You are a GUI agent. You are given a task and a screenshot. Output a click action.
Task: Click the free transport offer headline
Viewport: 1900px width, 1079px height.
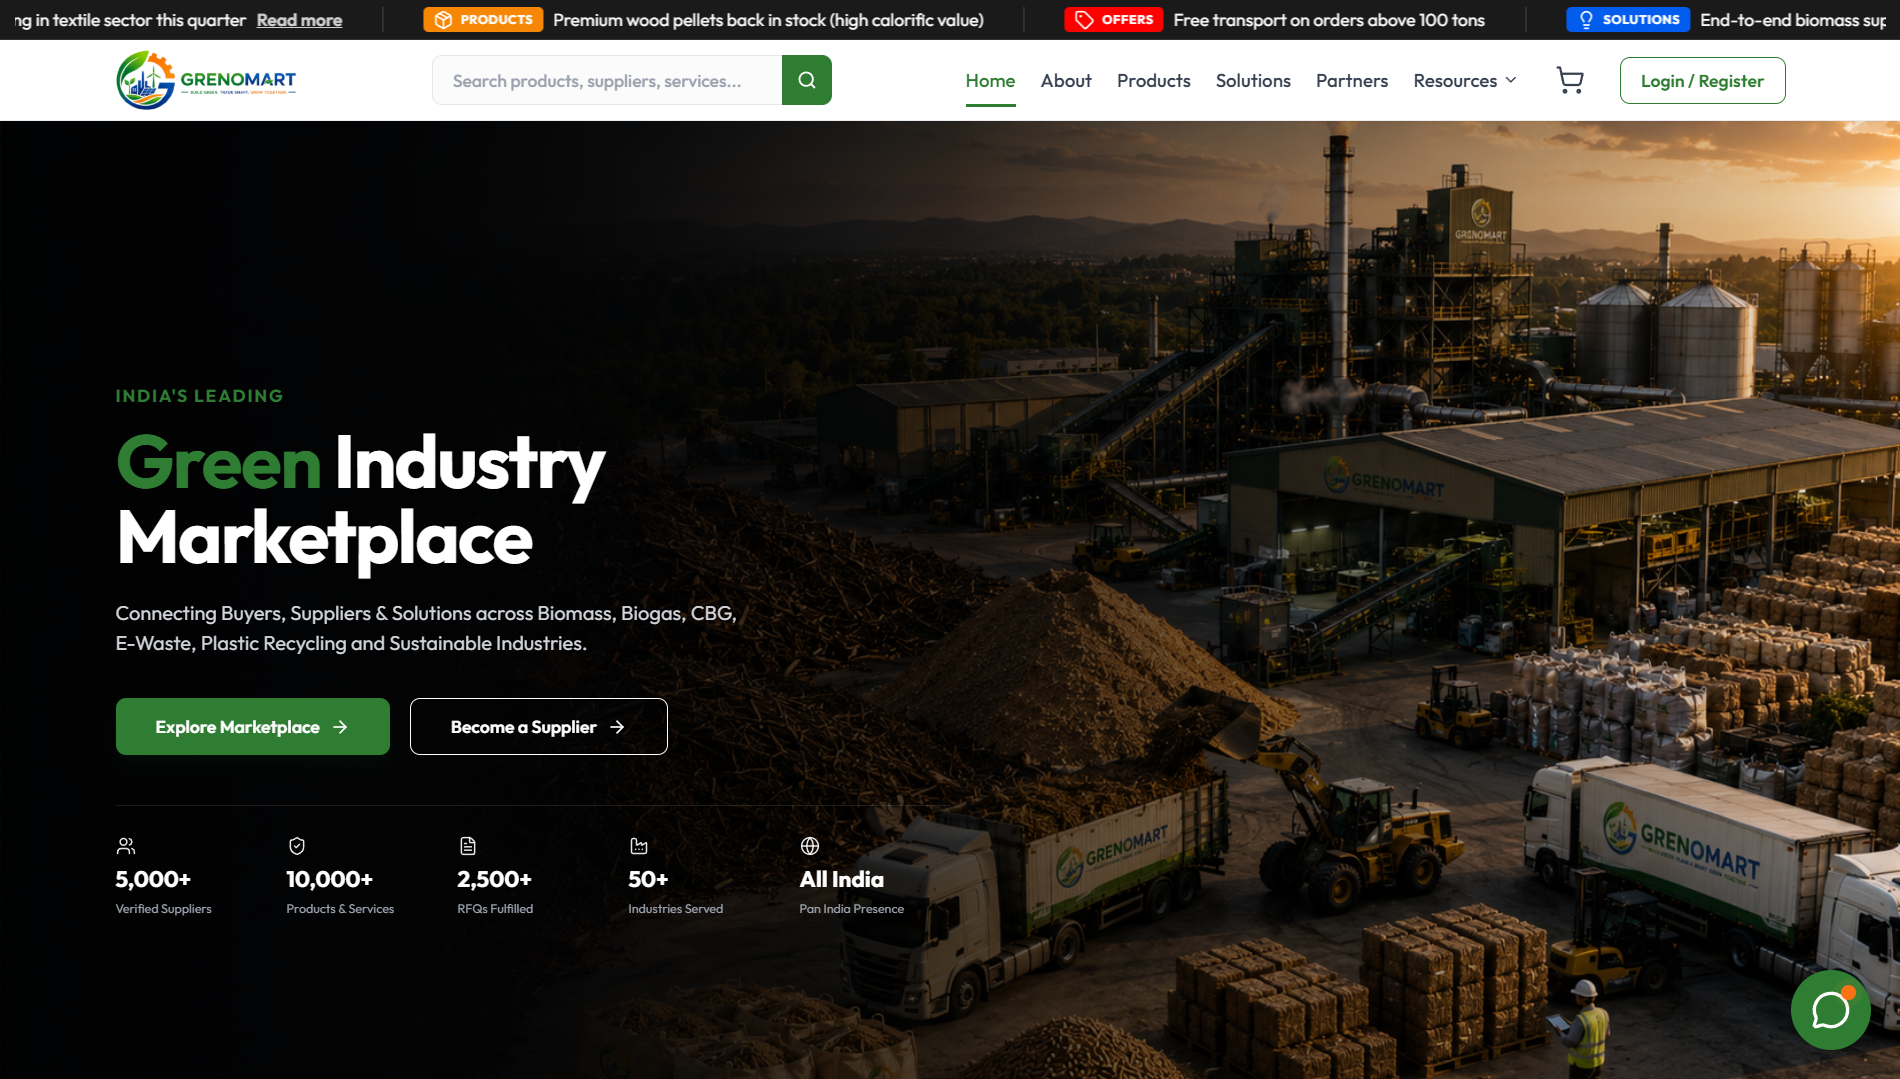click(1329, 20)
